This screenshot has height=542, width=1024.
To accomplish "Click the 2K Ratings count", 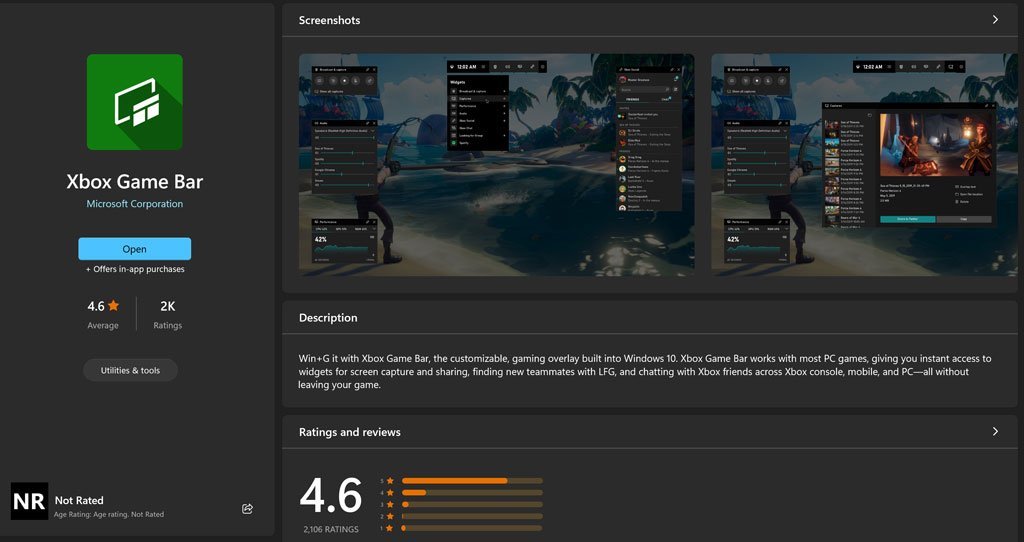I will pos(168,314).
